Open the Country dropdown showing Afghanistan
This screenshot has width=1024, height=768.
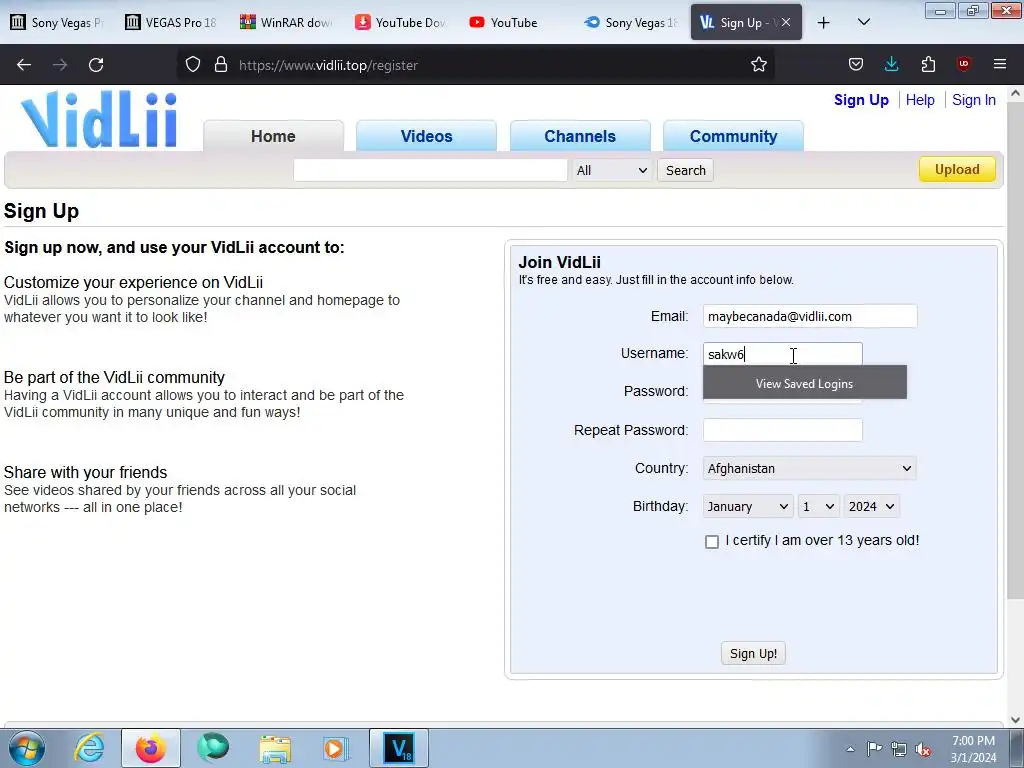coord(809,468)
